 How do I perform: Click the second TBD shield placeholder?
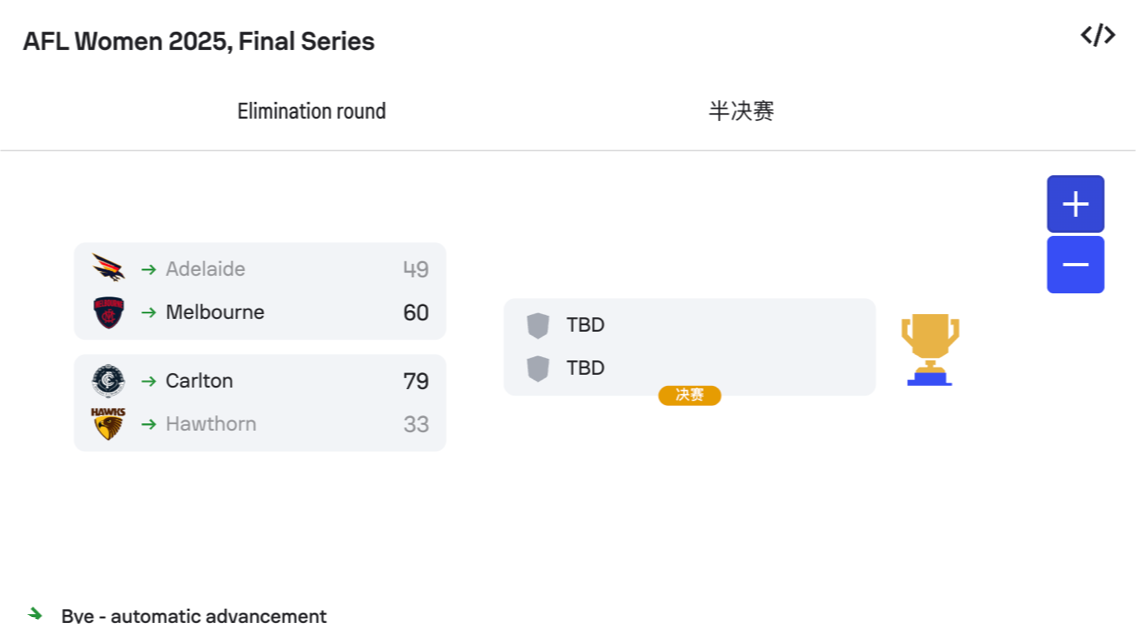pyautogui.click(x=538, y=368)
